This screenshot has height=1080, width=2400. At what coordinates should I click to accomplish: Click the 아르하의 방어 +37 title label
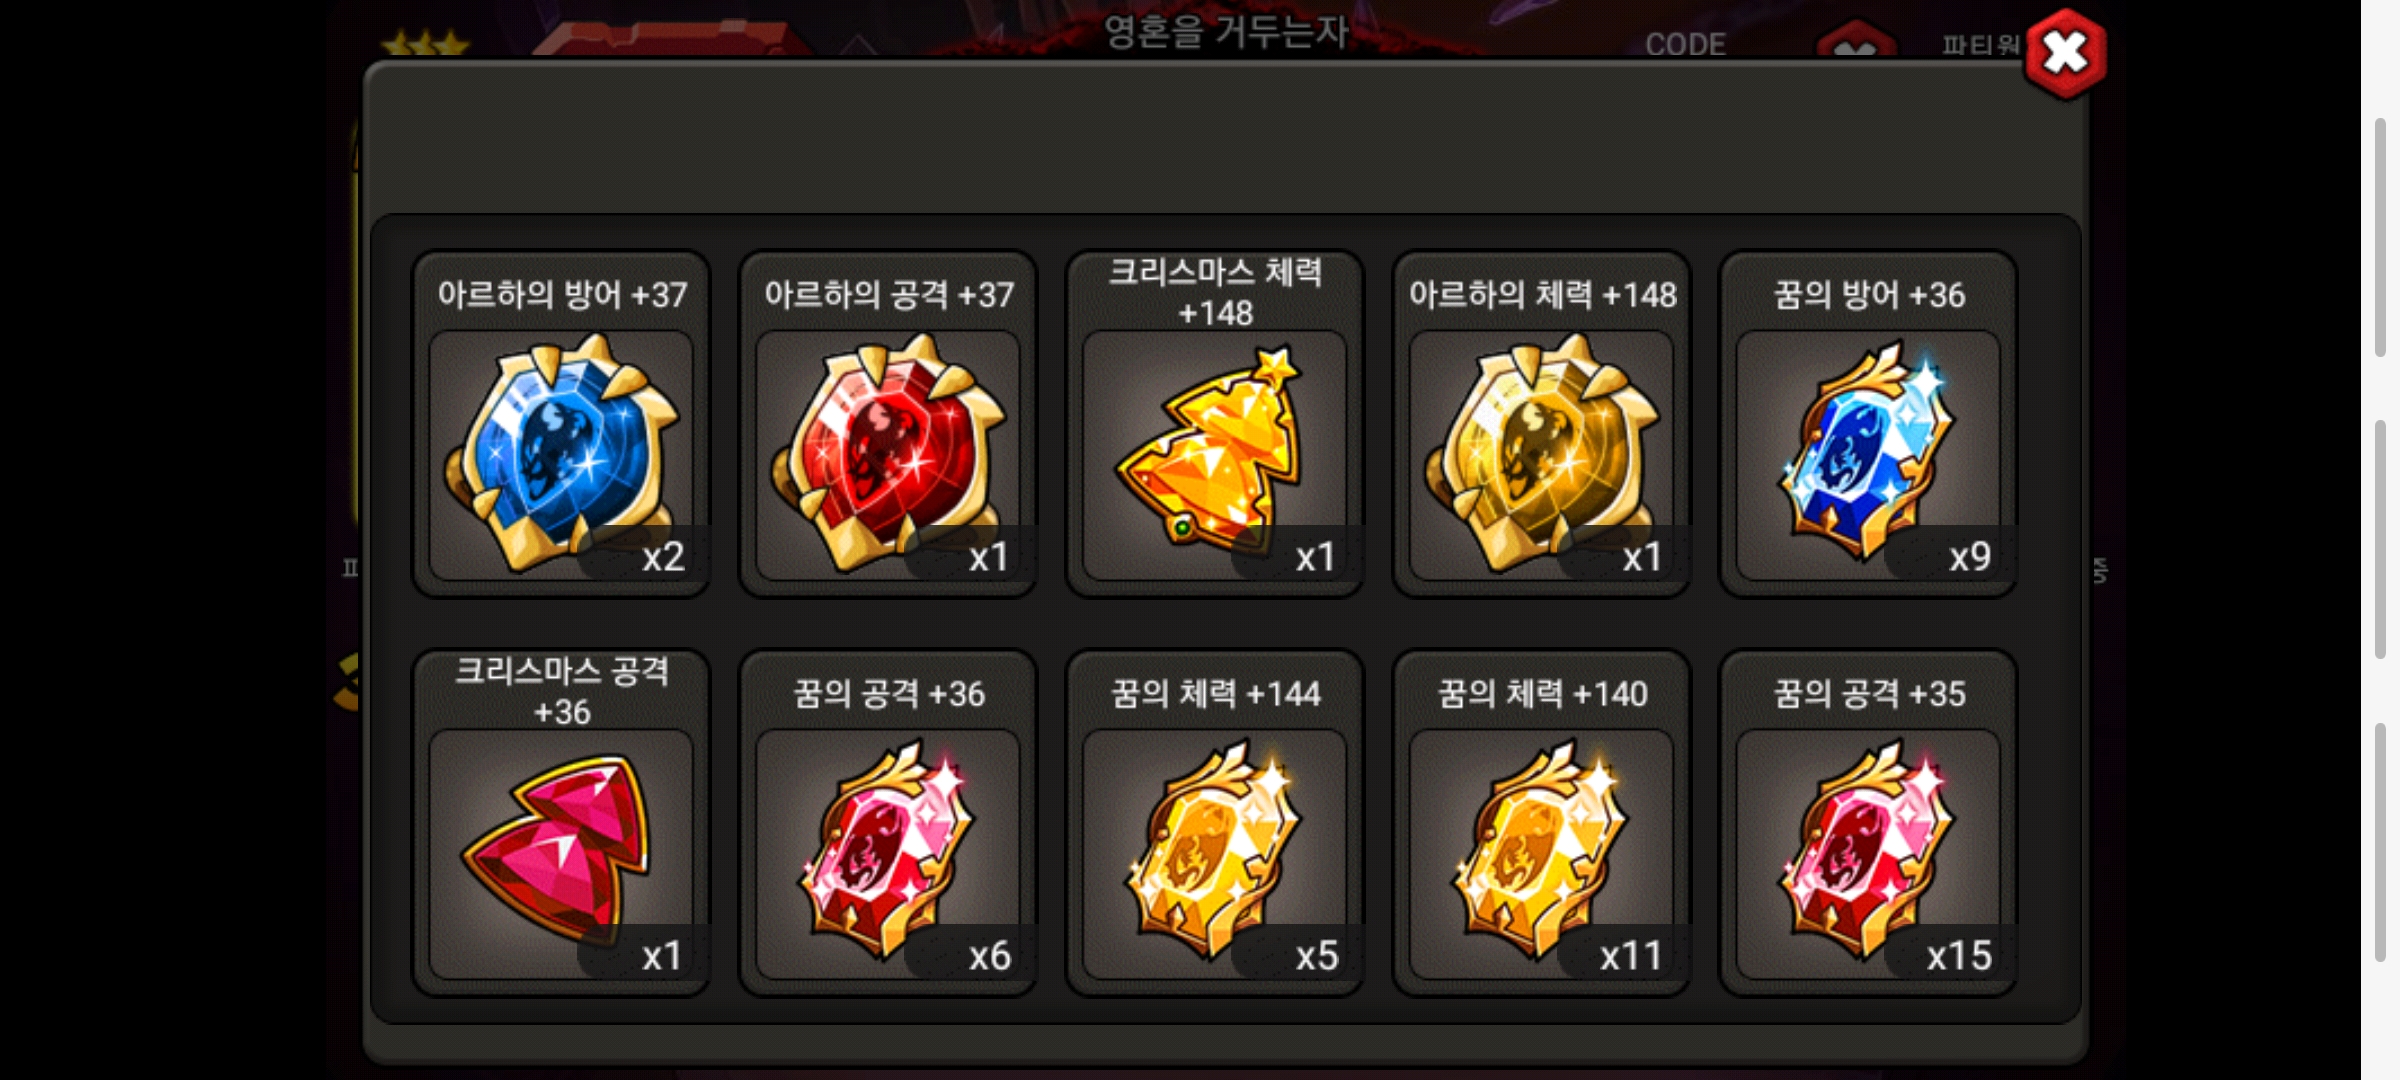click(x=562, y=294)
